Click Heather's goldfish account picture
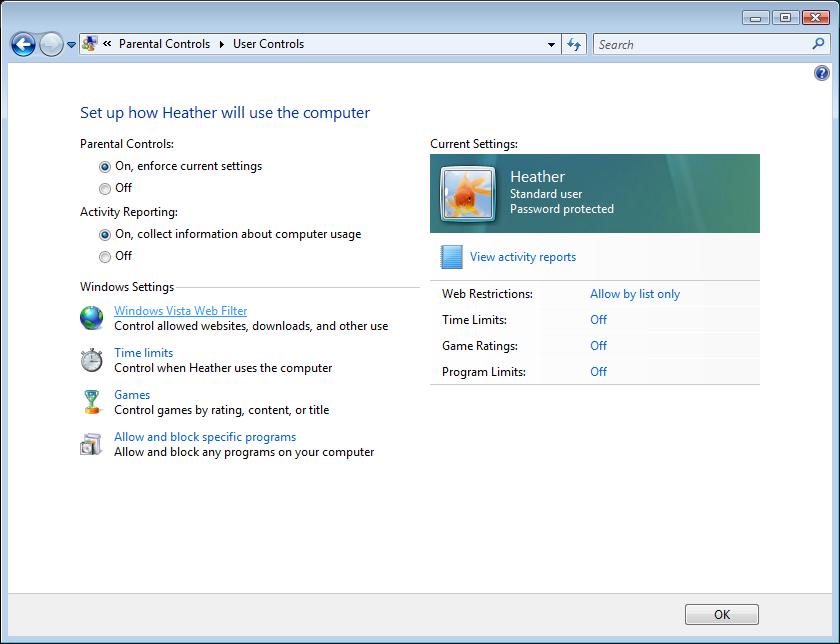This screenshot has height=644, width=840. pyautogui.click(x=467, y=194)
